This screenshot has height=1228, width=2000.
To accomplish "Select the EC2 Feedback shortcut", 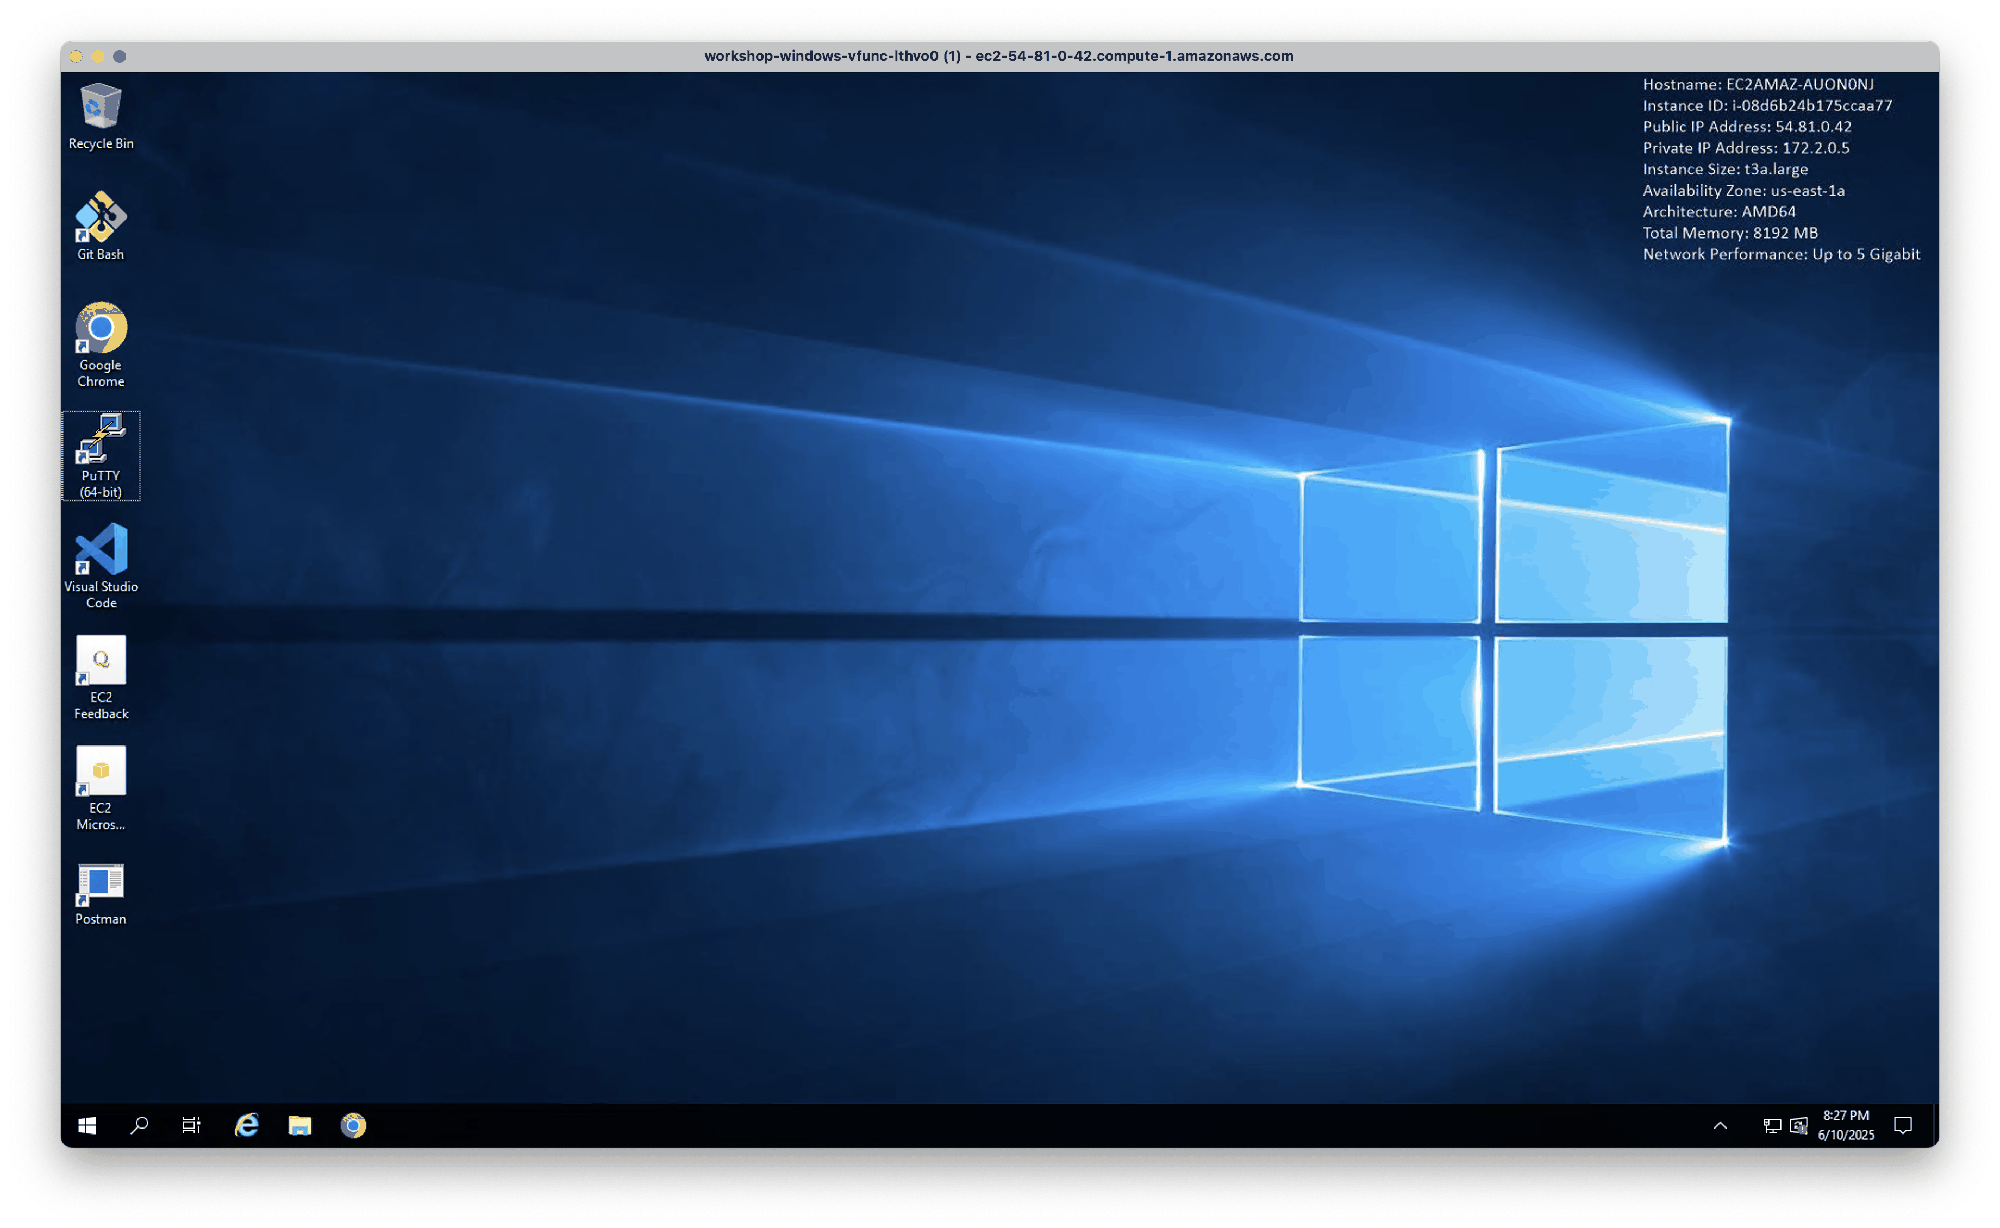I will click(x=101, y=677).
